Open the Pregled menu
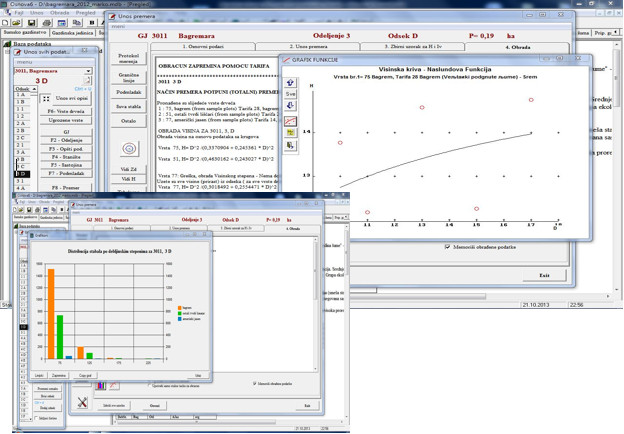624x434 pixels. pyautogui.click(x=86, y=13)
